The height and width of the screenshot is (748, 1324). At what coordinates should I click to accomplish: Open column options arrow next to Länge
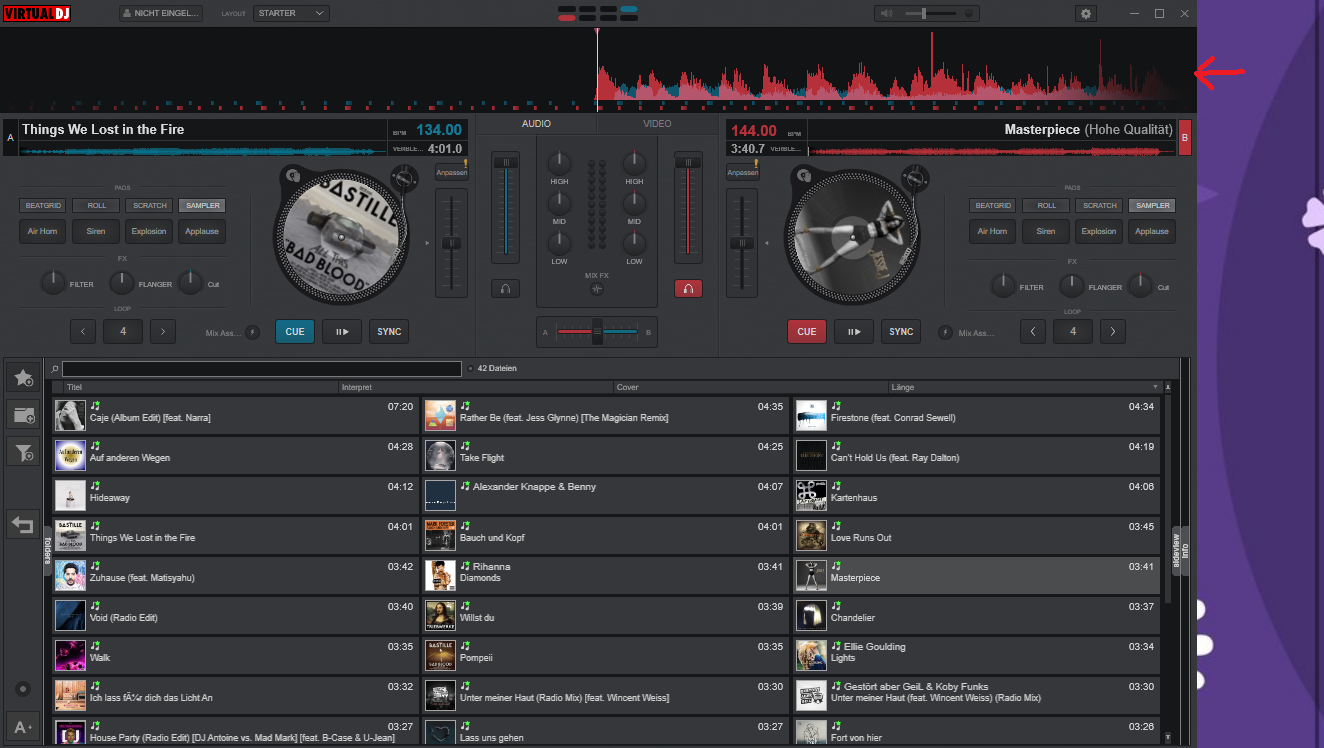[x=1156, y=387]
